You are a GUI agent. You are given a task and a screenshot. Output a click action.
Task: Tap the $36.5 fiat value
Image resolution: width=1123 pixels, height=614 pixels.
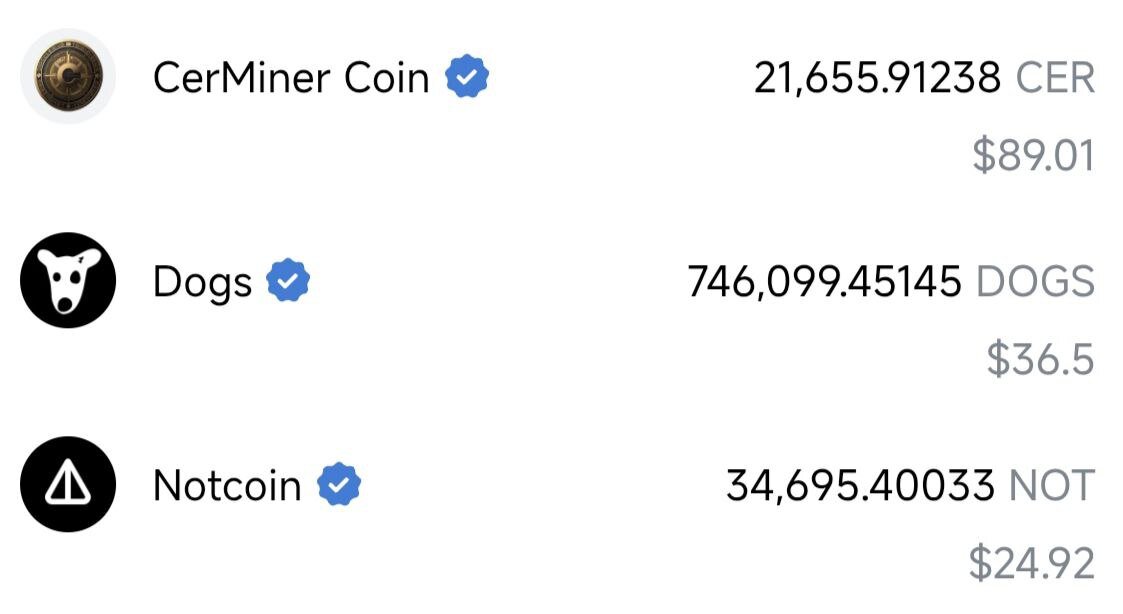[1040, 360]
